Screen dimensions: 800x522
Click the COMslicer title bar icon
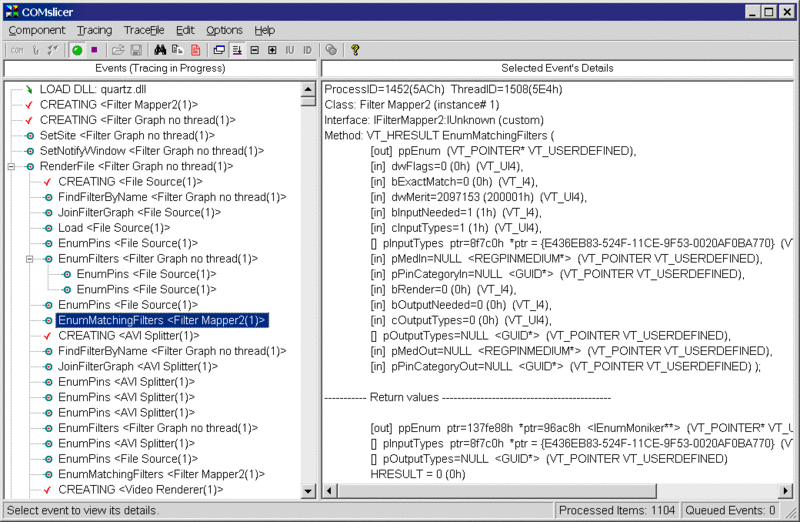tap(12, 11)
